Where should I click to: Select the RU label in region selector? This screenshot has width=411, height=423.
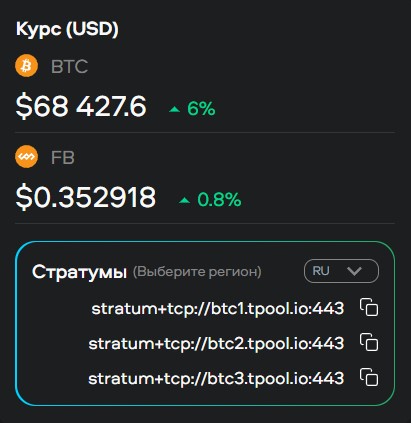[321, 271]
